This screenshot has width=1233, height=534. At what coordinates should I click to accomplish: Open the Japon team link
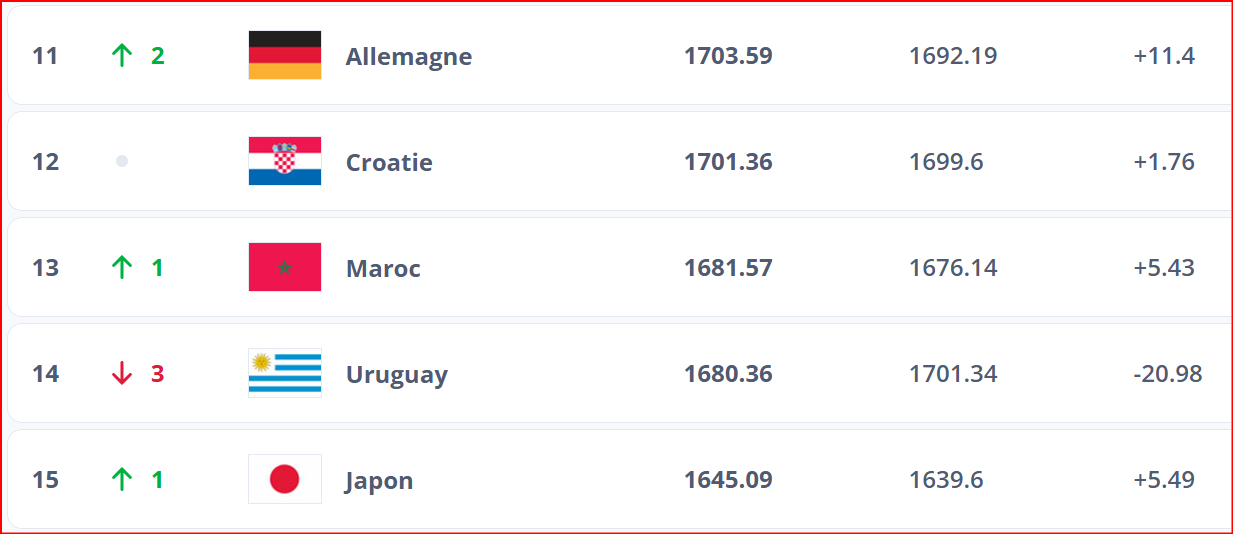tap(379, 480)
